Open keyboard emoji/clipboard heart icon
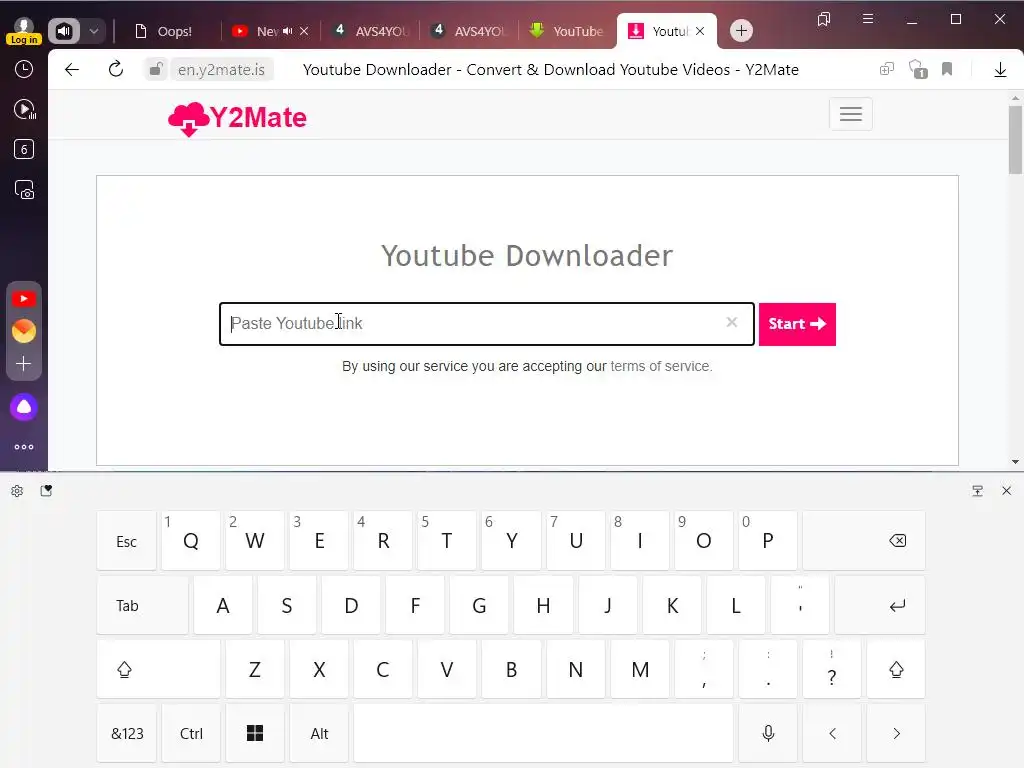The width and height of the screenshot is (1024, 768). (x=46, y=490)
